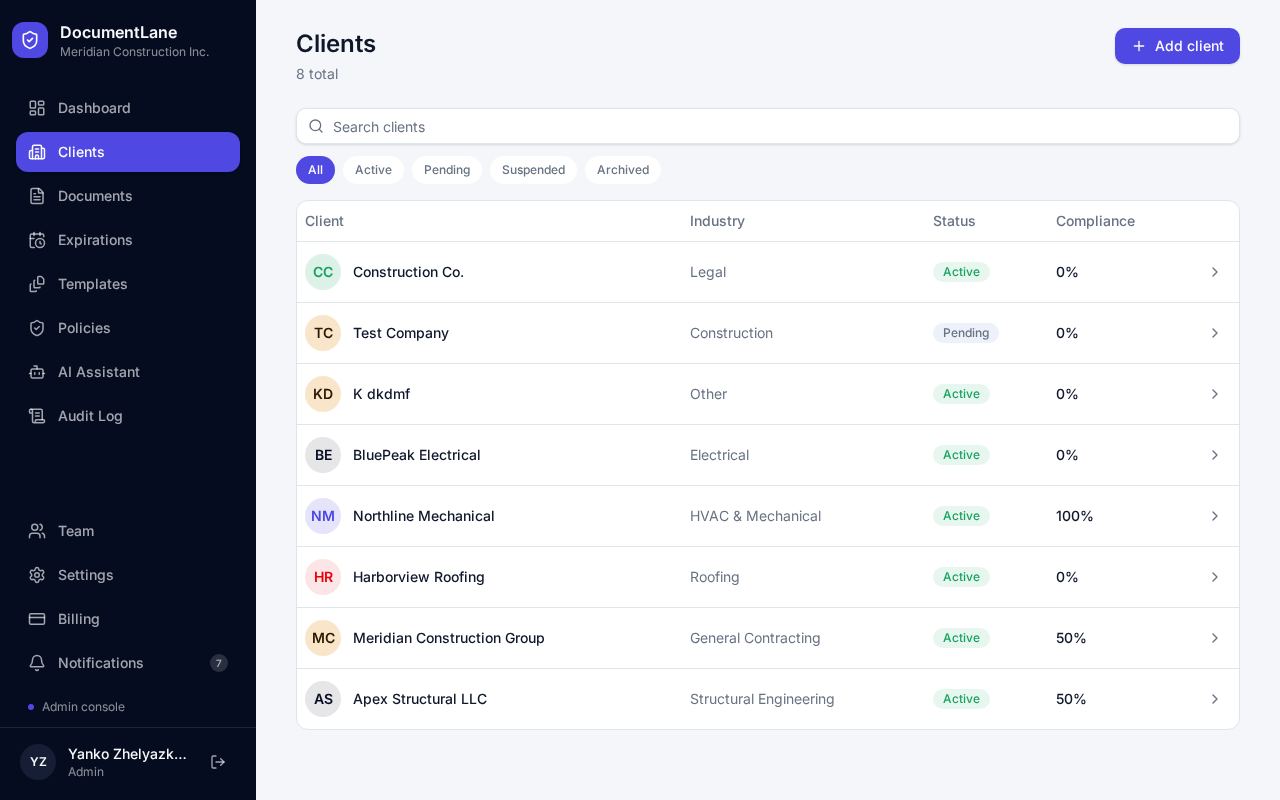This screenshot has width=1280, height=800.
Task: Show Archived clients
Action: click(623, 170)
